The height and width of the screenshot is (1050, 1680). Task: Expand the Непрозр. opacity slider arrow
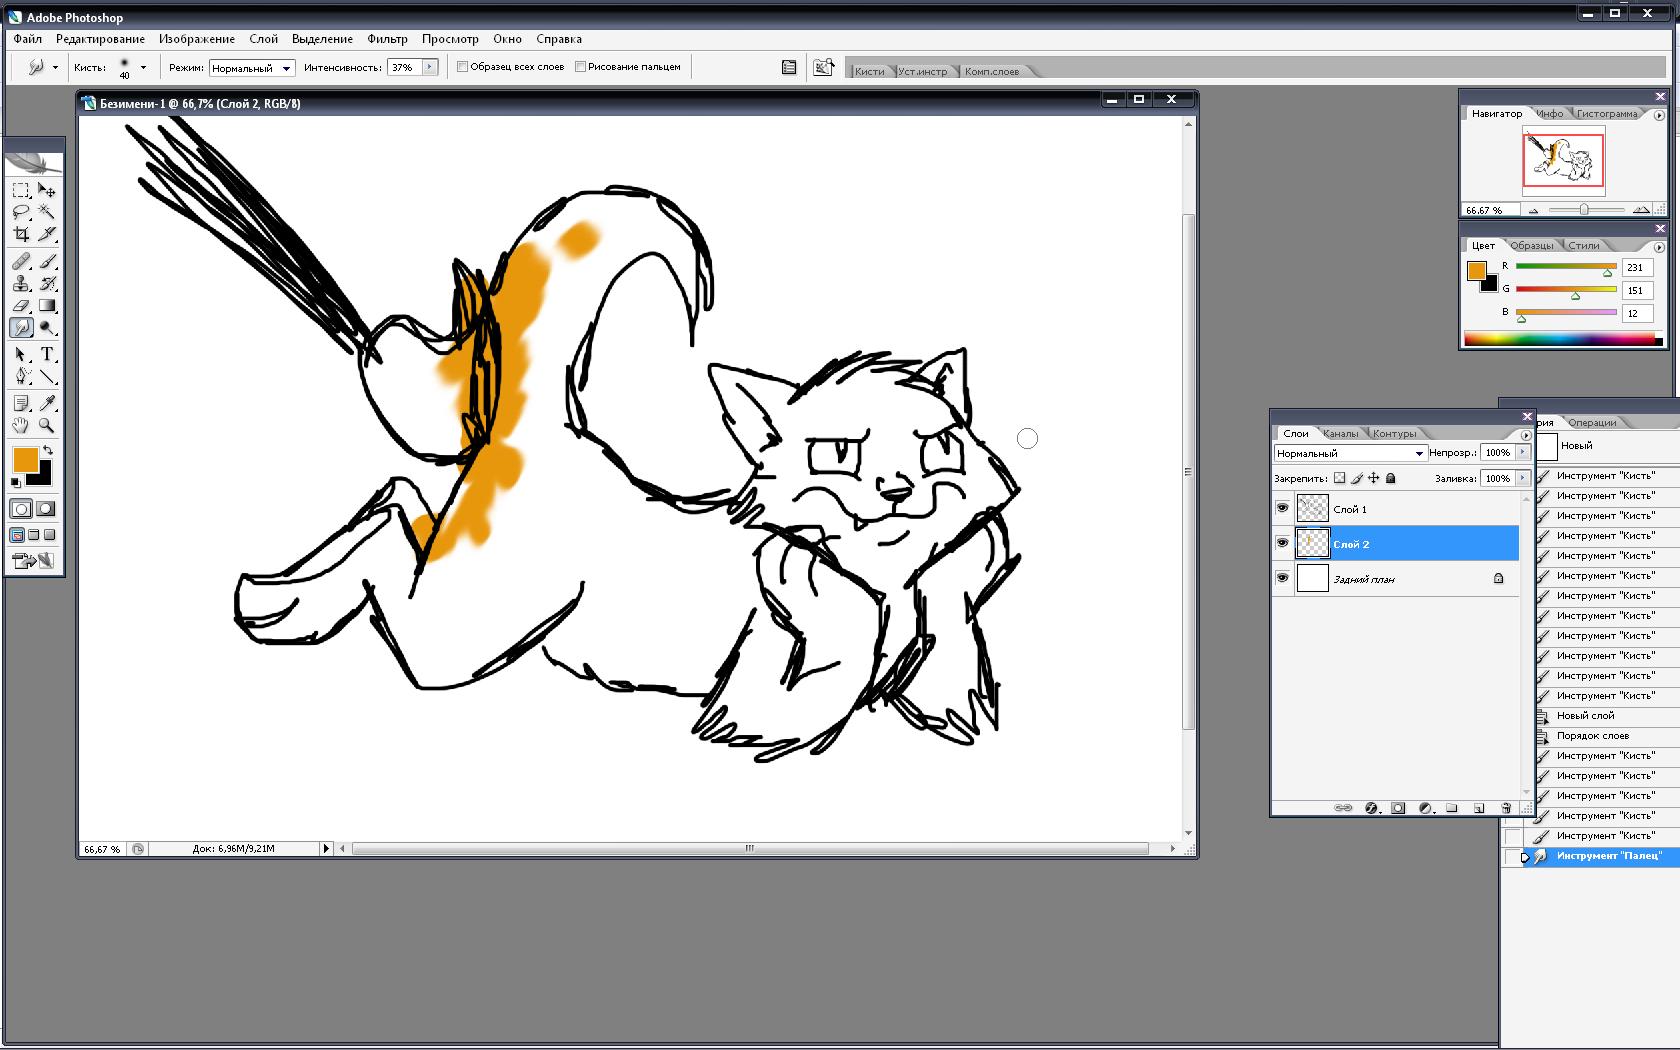pos(1523,453)
